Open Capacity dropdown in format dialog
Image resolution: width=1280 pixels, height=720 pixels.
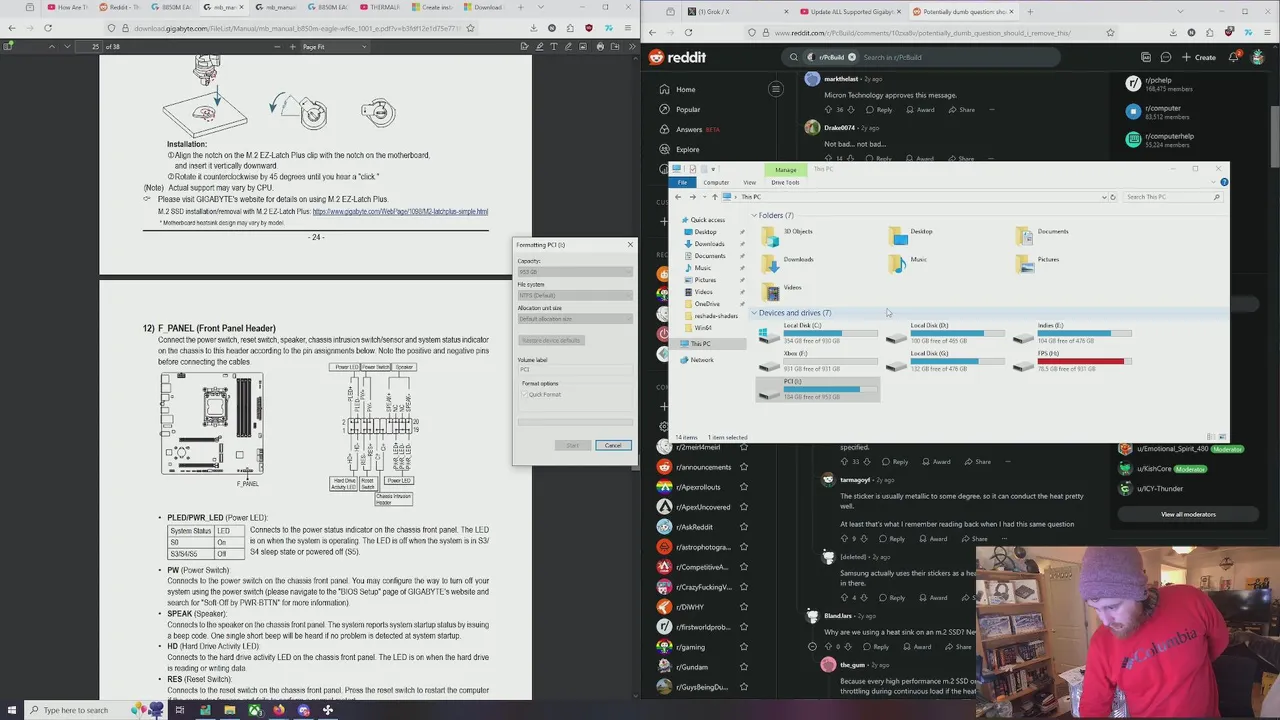click(575, 272)
